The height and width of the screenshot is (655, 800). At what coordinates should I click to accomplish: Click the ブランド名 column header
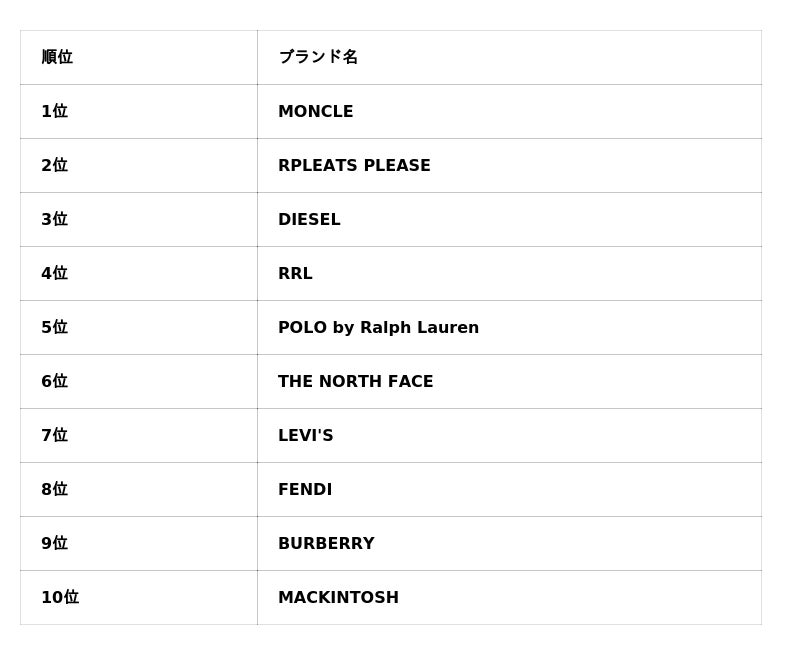pos(318,57)
